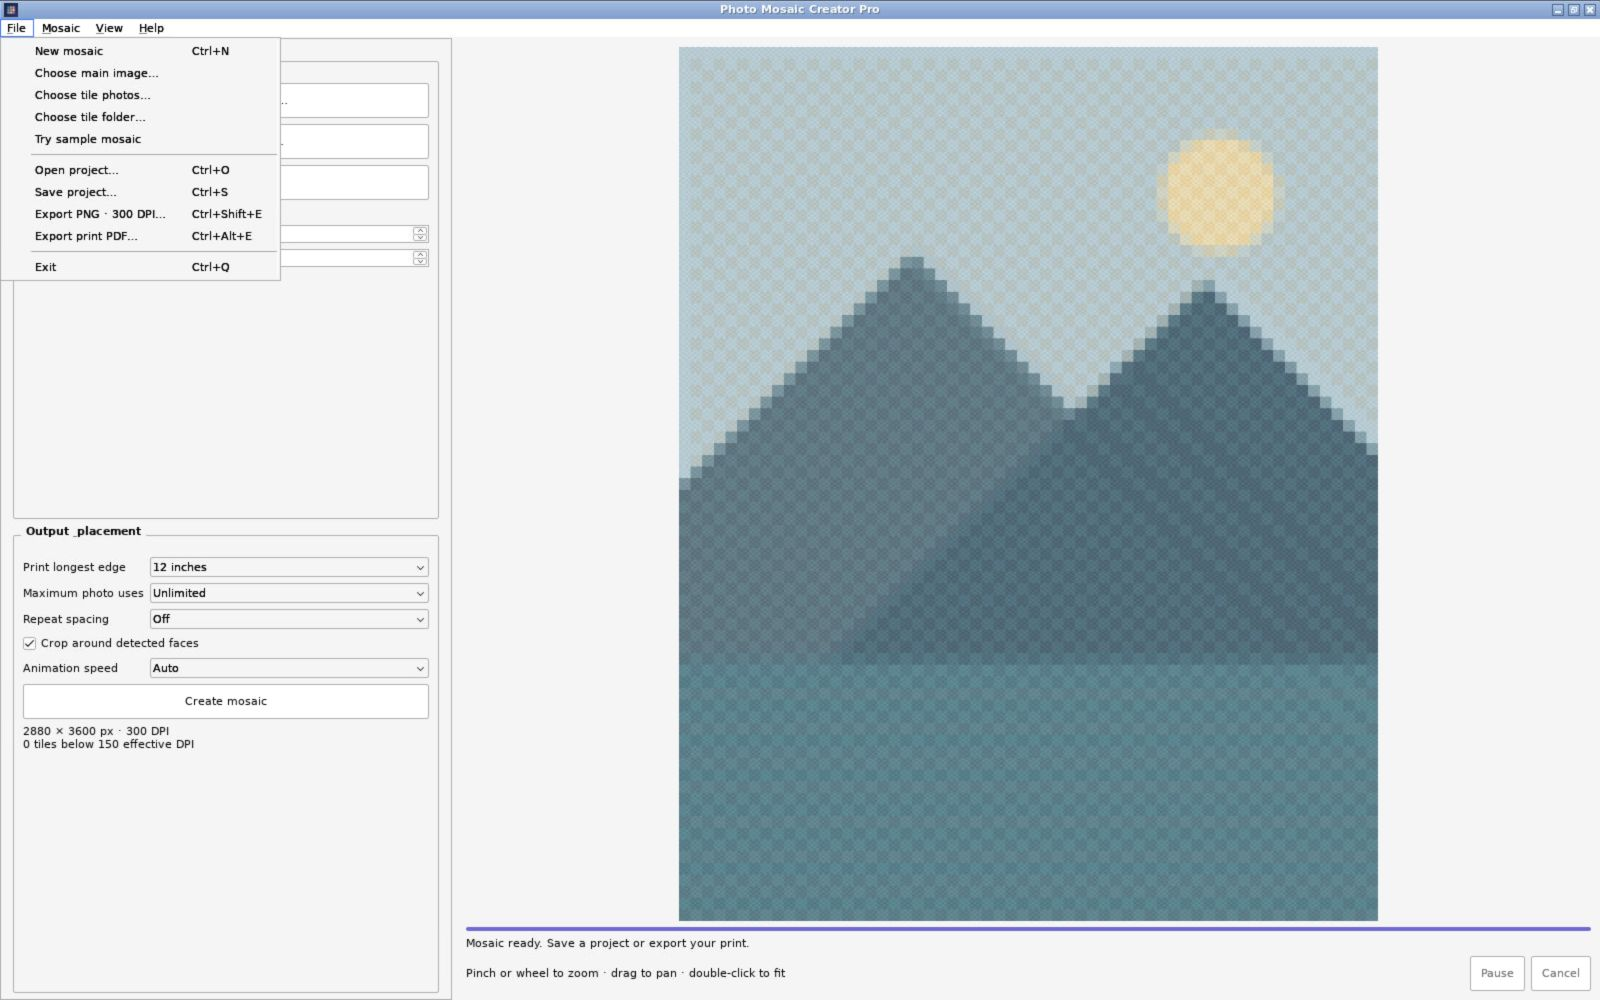Open Print longest edge dropdown

289,567
